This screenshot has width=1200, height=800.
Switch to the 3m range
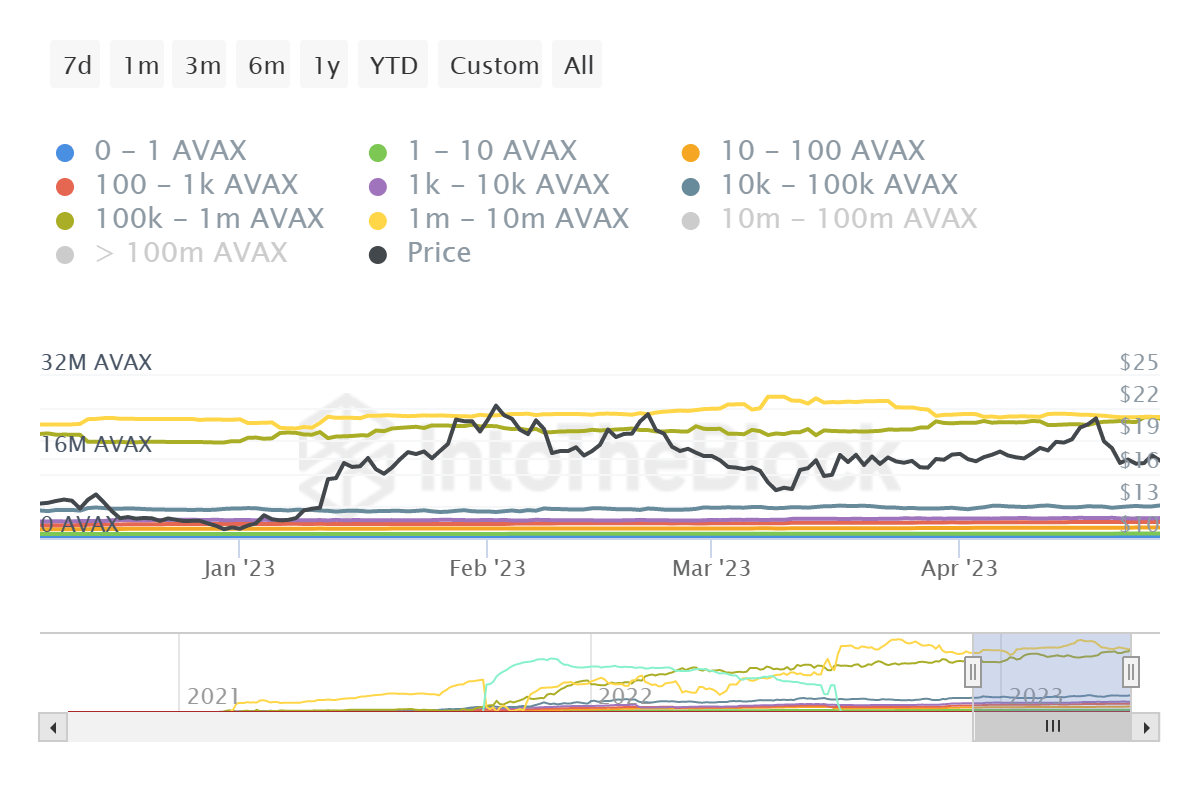coord(202,65)
